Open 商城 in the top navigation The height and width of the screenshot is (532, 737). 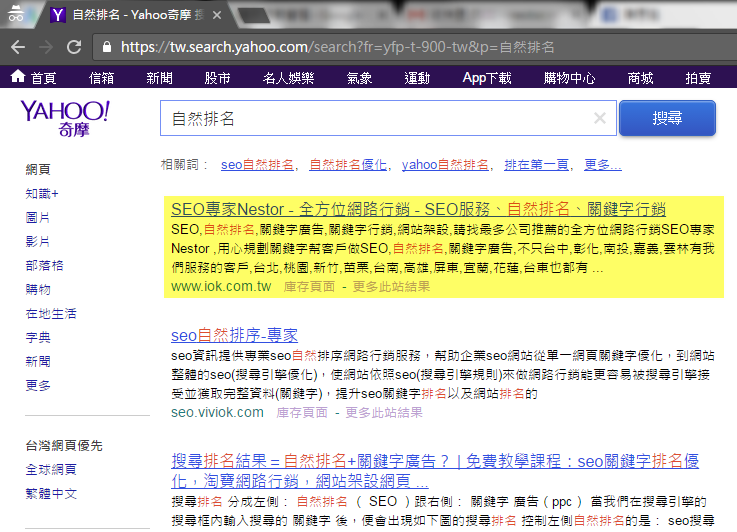640,78
